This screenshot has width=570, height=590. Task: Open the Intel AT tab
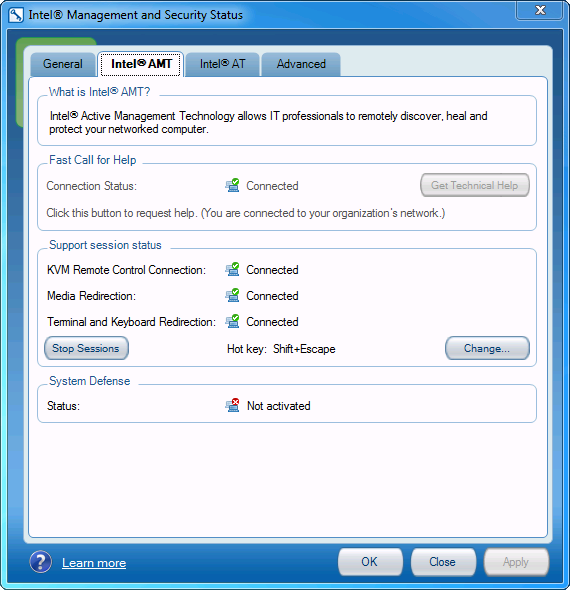[x=222, y=64]
